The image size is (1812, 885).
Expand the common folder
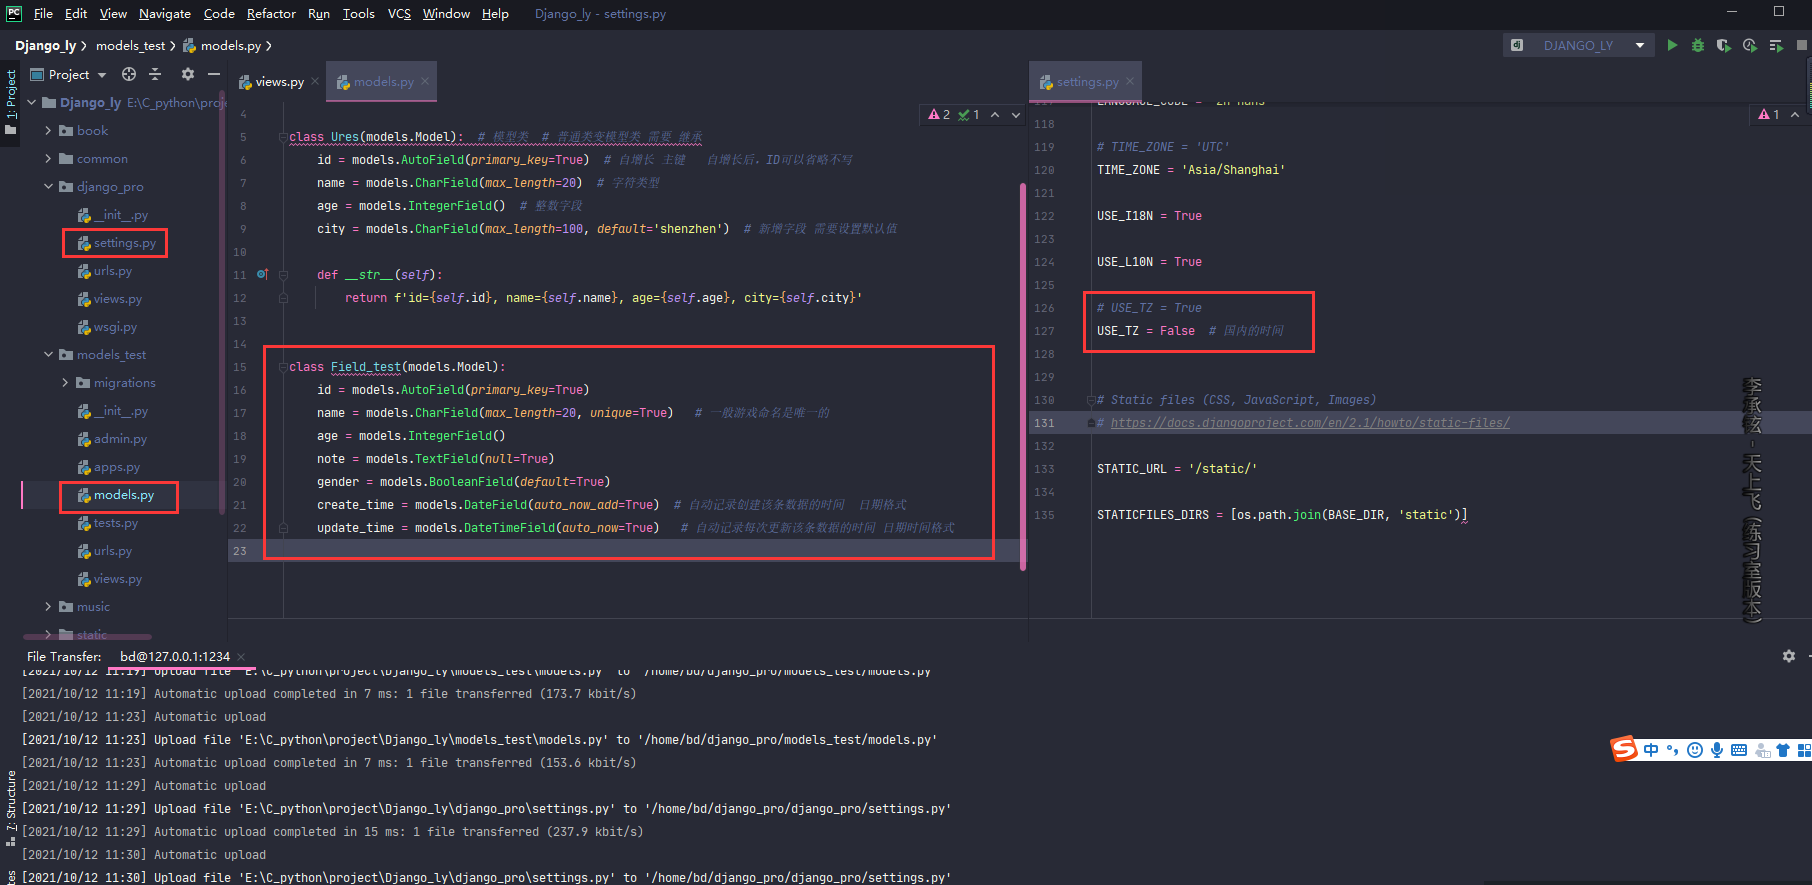[48, 158]
